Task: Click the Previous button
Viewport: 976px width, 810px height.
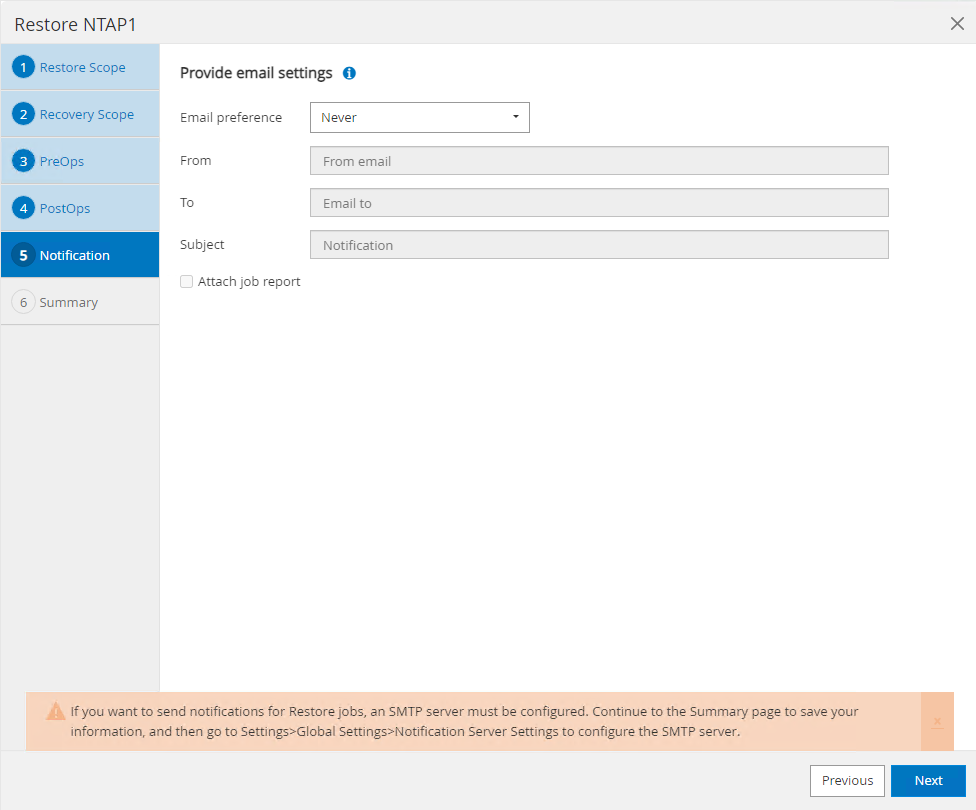Action: coord(847,781)
